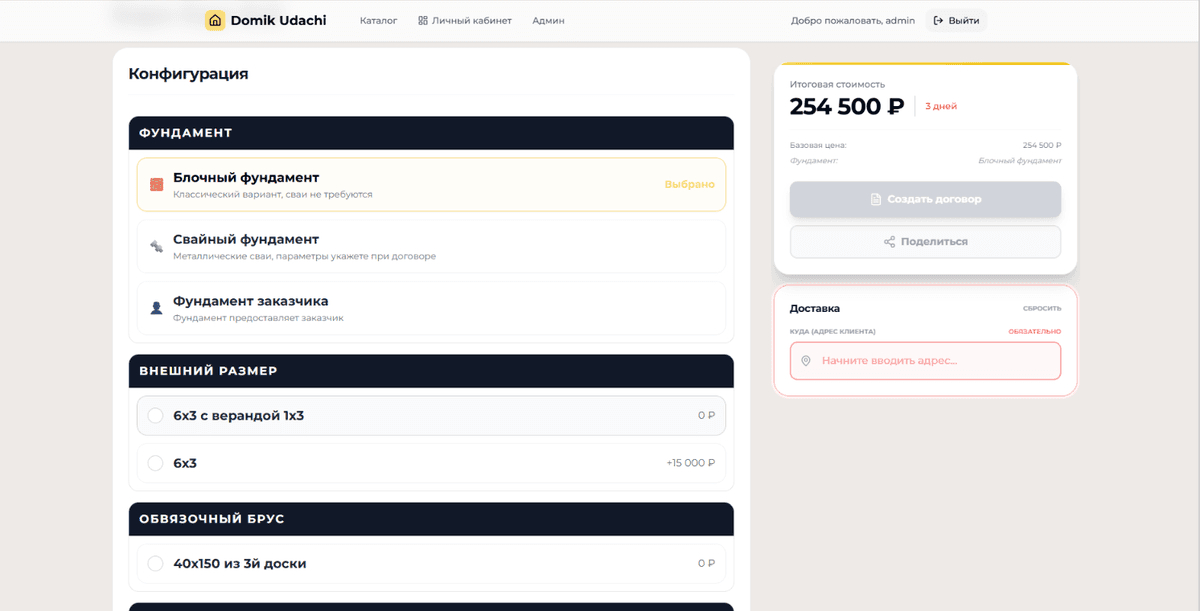Screen dimensions: 1200x611
Task: Click the grid icon beside Личный кабинет
Action: click(423, 20)
